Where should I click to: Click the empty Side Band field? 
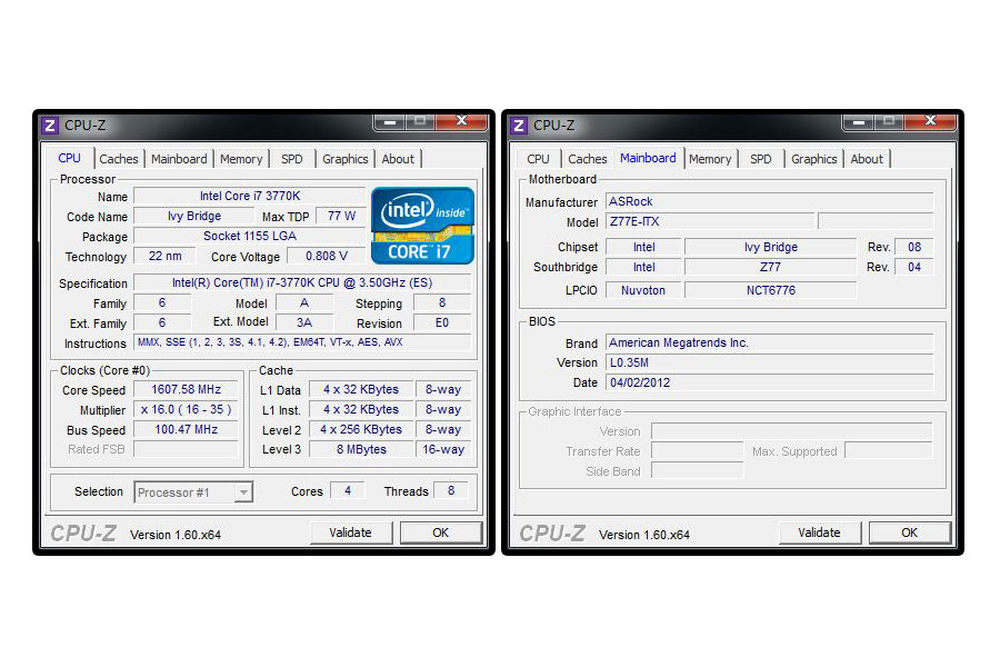click(x=697, y=471)
